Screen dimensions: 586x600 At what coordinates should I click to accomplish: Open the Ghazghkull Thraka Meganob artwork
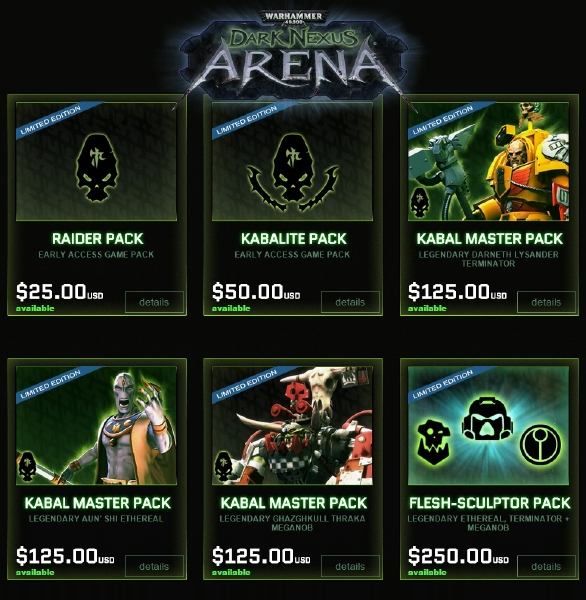(x=292, y=426)
